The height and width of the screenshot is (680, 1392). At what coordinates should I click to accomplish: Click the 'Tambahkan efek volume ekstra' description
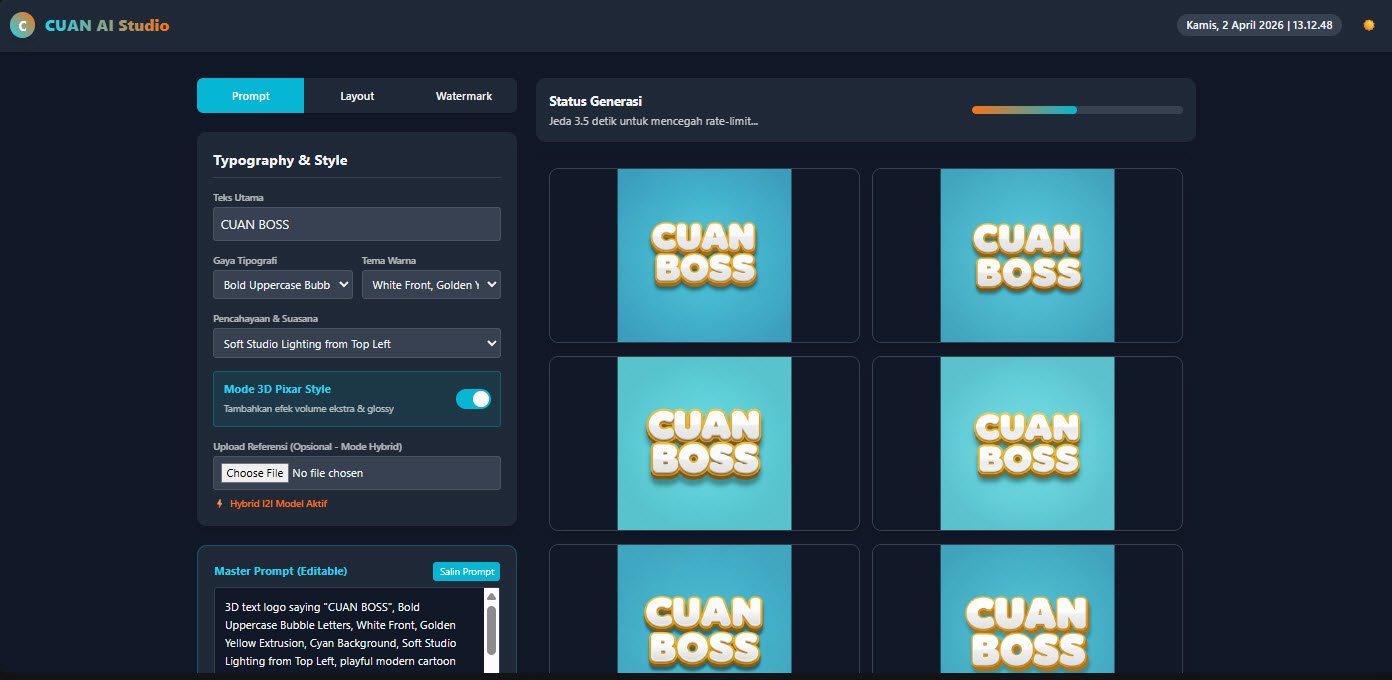(309, 409)
